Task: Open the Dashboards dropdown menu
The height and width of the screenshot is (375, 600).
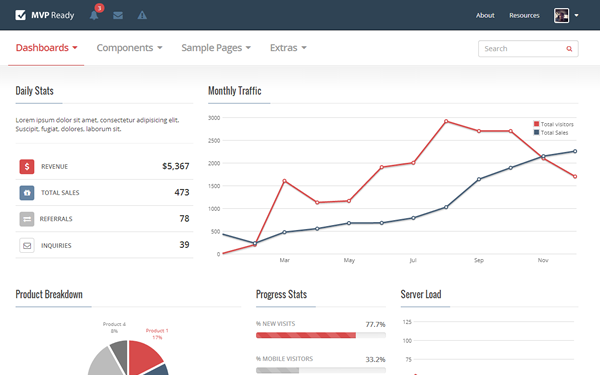Action: tap(46, 48)
